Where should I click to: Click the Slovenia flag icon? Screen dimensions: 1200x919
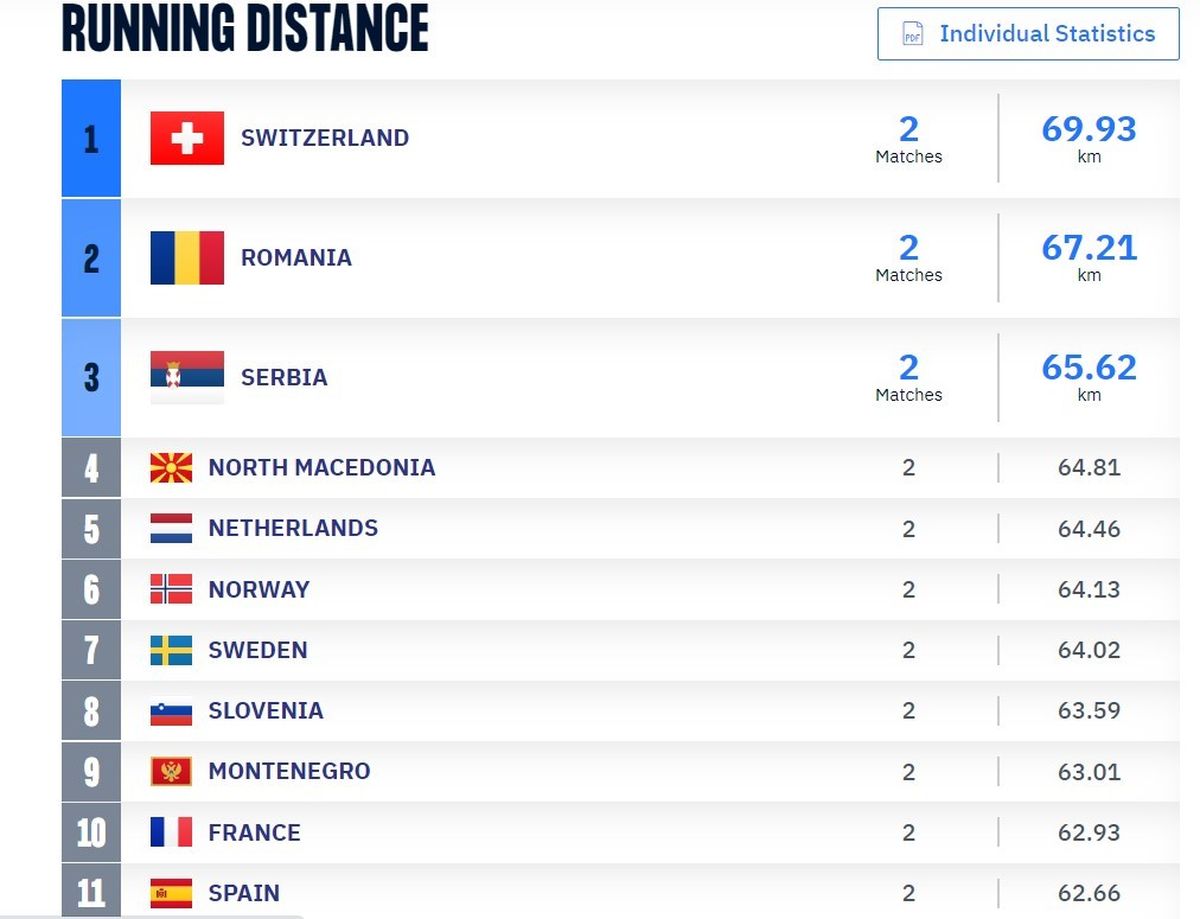pyautogui.click(x=171, y=711)
